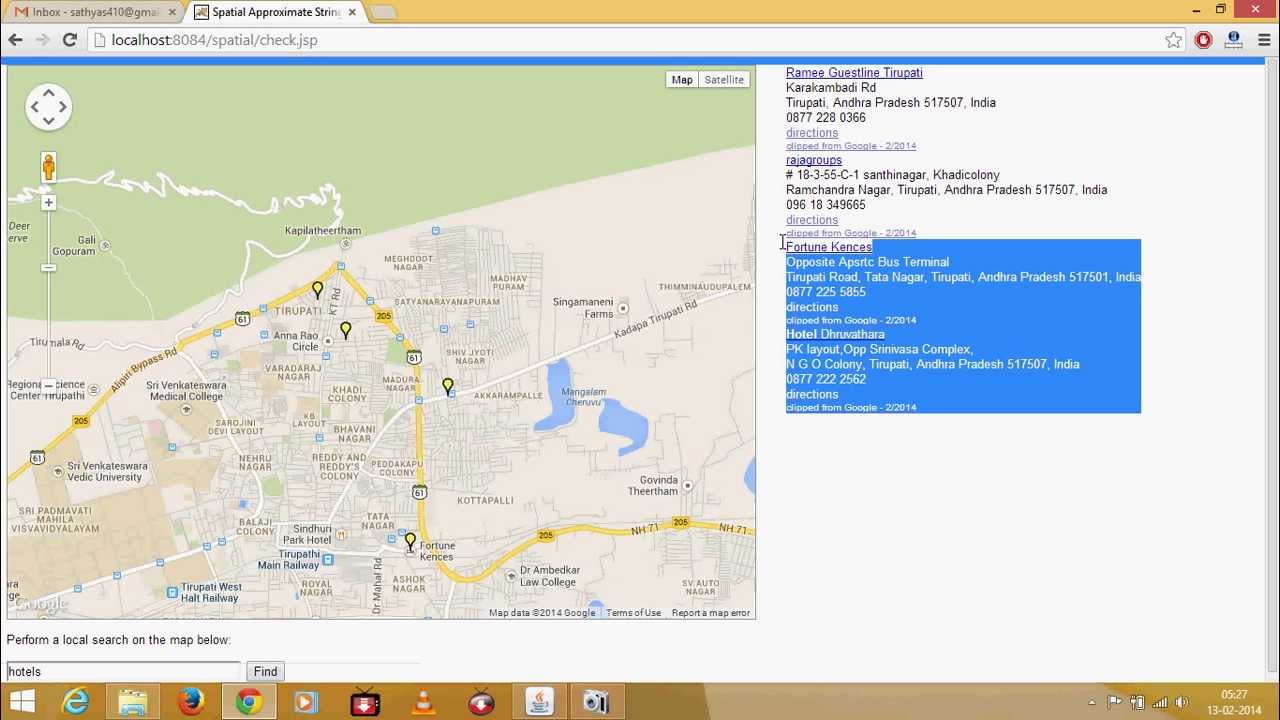Click the red Adblock extension icon
1280x720 pixels.
pos(1203,40)
